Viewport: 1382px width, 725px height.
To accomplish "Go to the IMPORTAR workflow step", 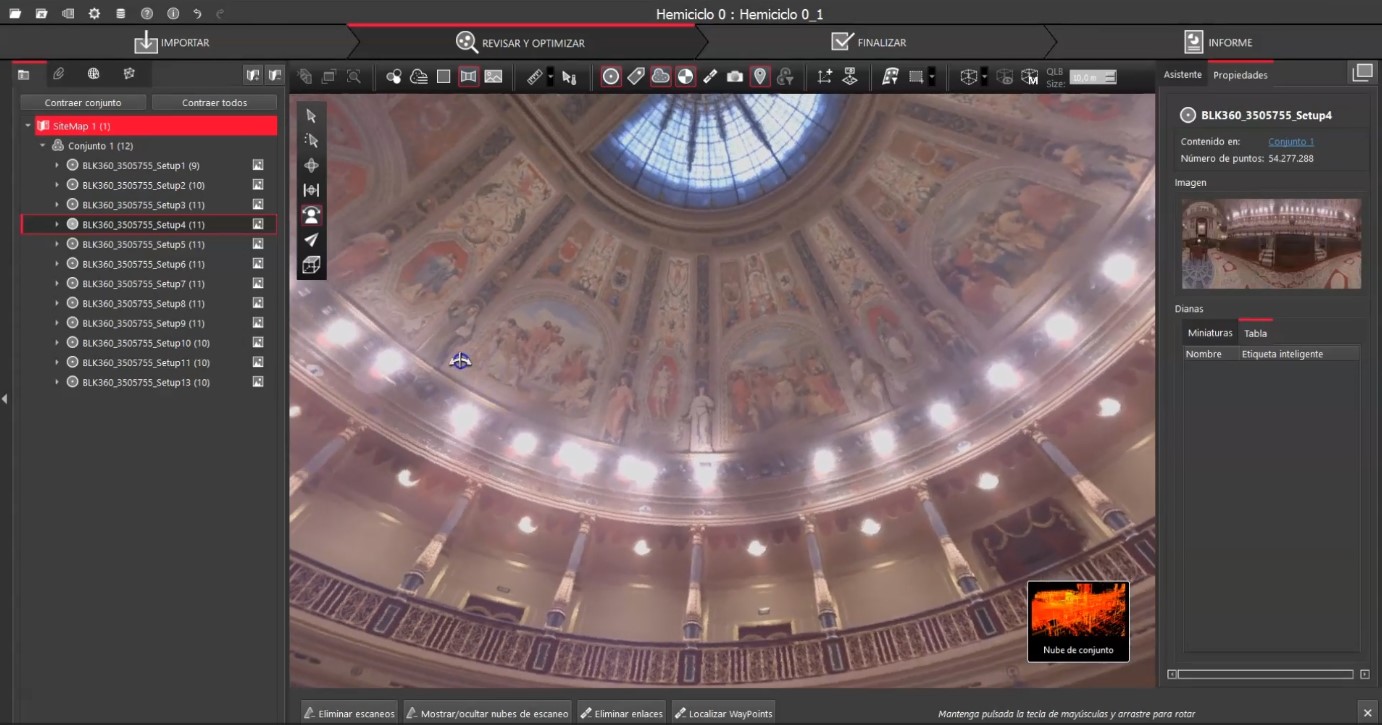I will point(172,42).
